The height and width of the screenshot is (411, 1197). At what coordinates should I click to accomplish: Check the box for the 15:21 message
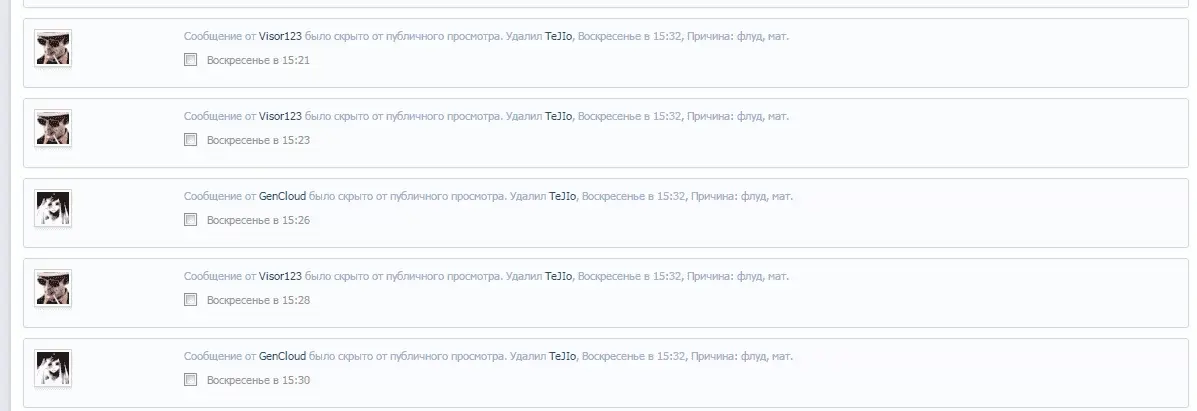click(x=191, y=60)
